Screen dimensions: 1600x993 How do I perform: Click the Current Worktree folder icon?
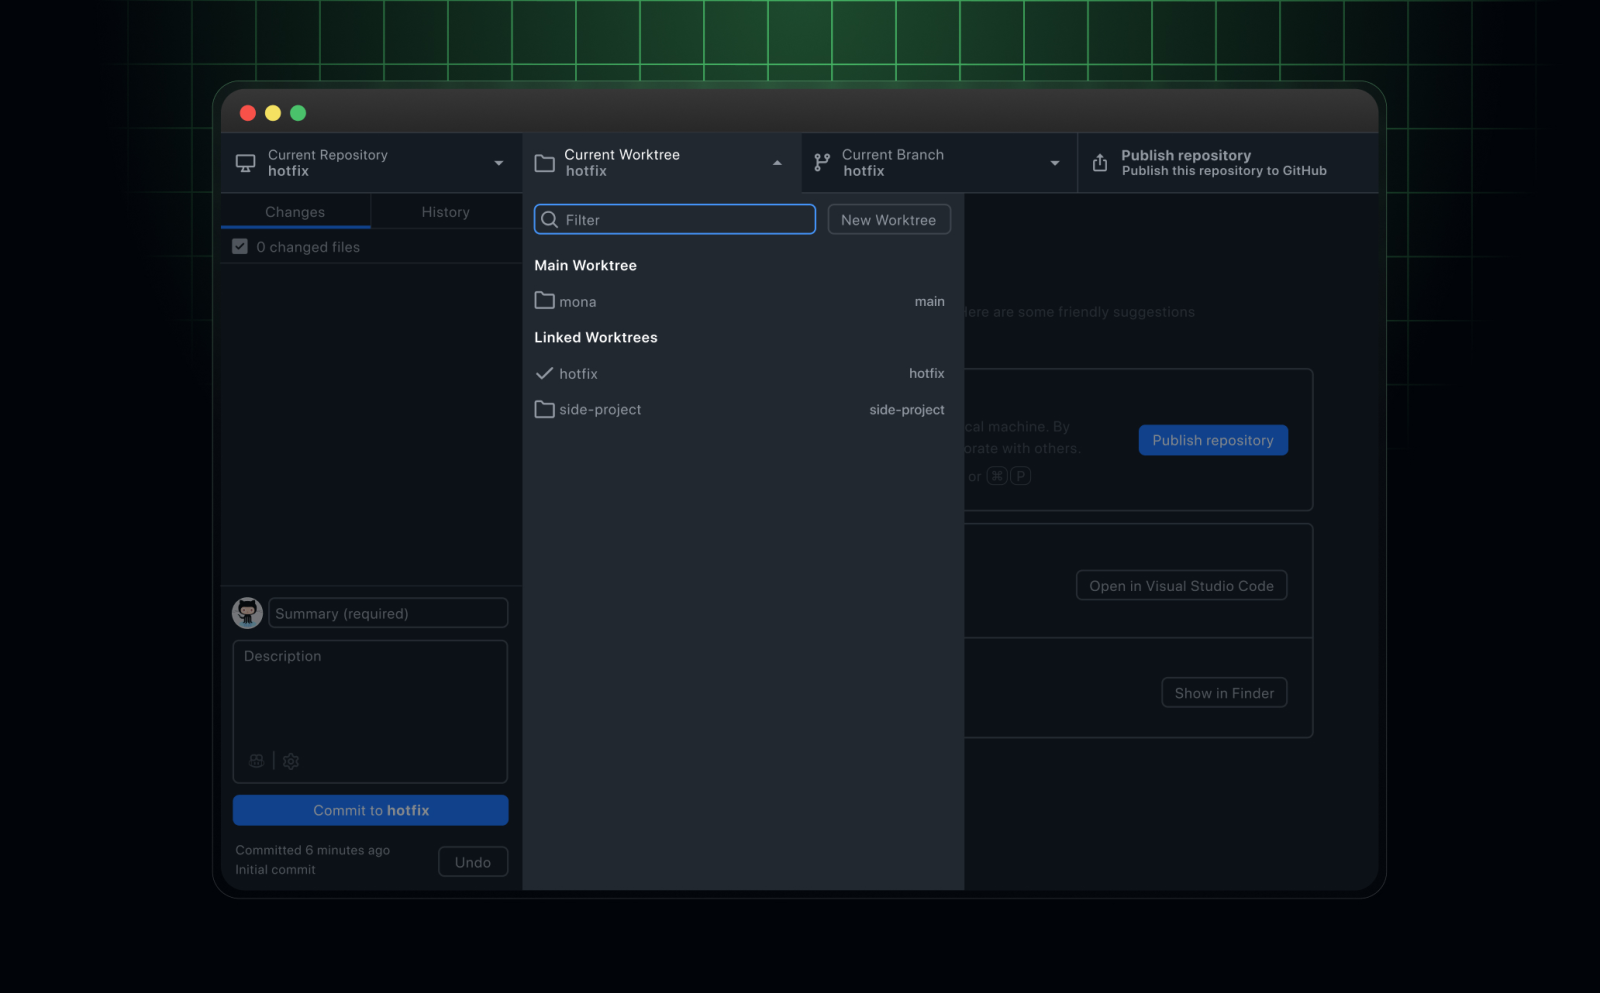click(544, 163)
